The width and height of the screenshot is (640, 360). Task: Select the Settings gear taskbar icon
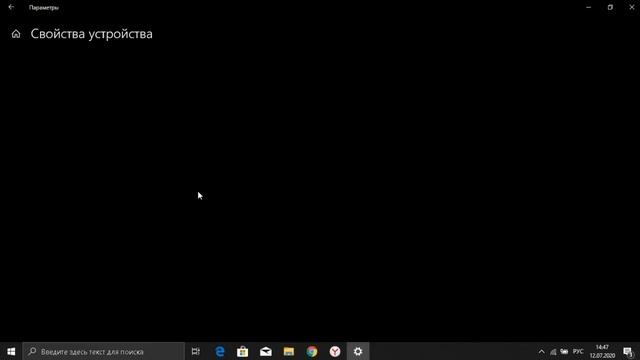358,351
